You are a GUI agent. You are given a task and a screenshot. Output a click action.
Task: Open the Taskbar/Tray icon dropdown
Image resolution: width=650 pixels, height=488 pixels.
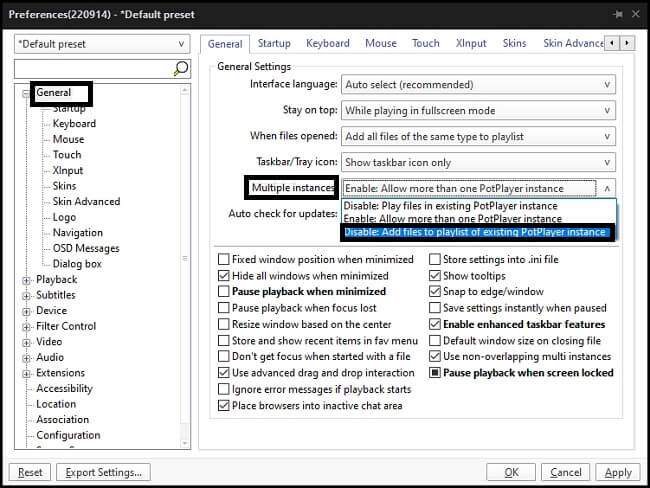(x=478, y=163)
